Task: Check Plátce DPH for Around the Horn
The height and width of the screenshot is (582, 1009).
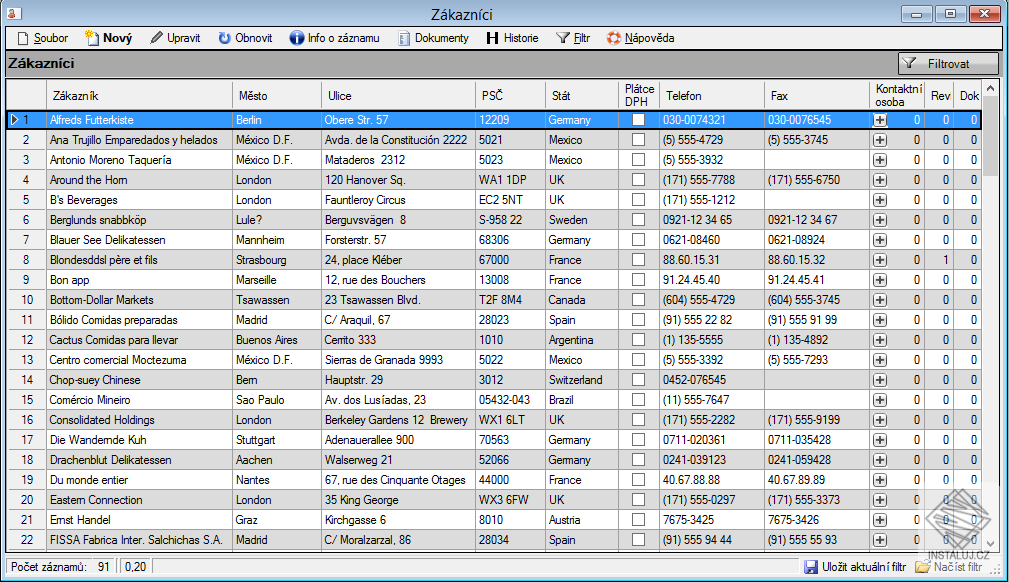Action: (x=638, y=180)
